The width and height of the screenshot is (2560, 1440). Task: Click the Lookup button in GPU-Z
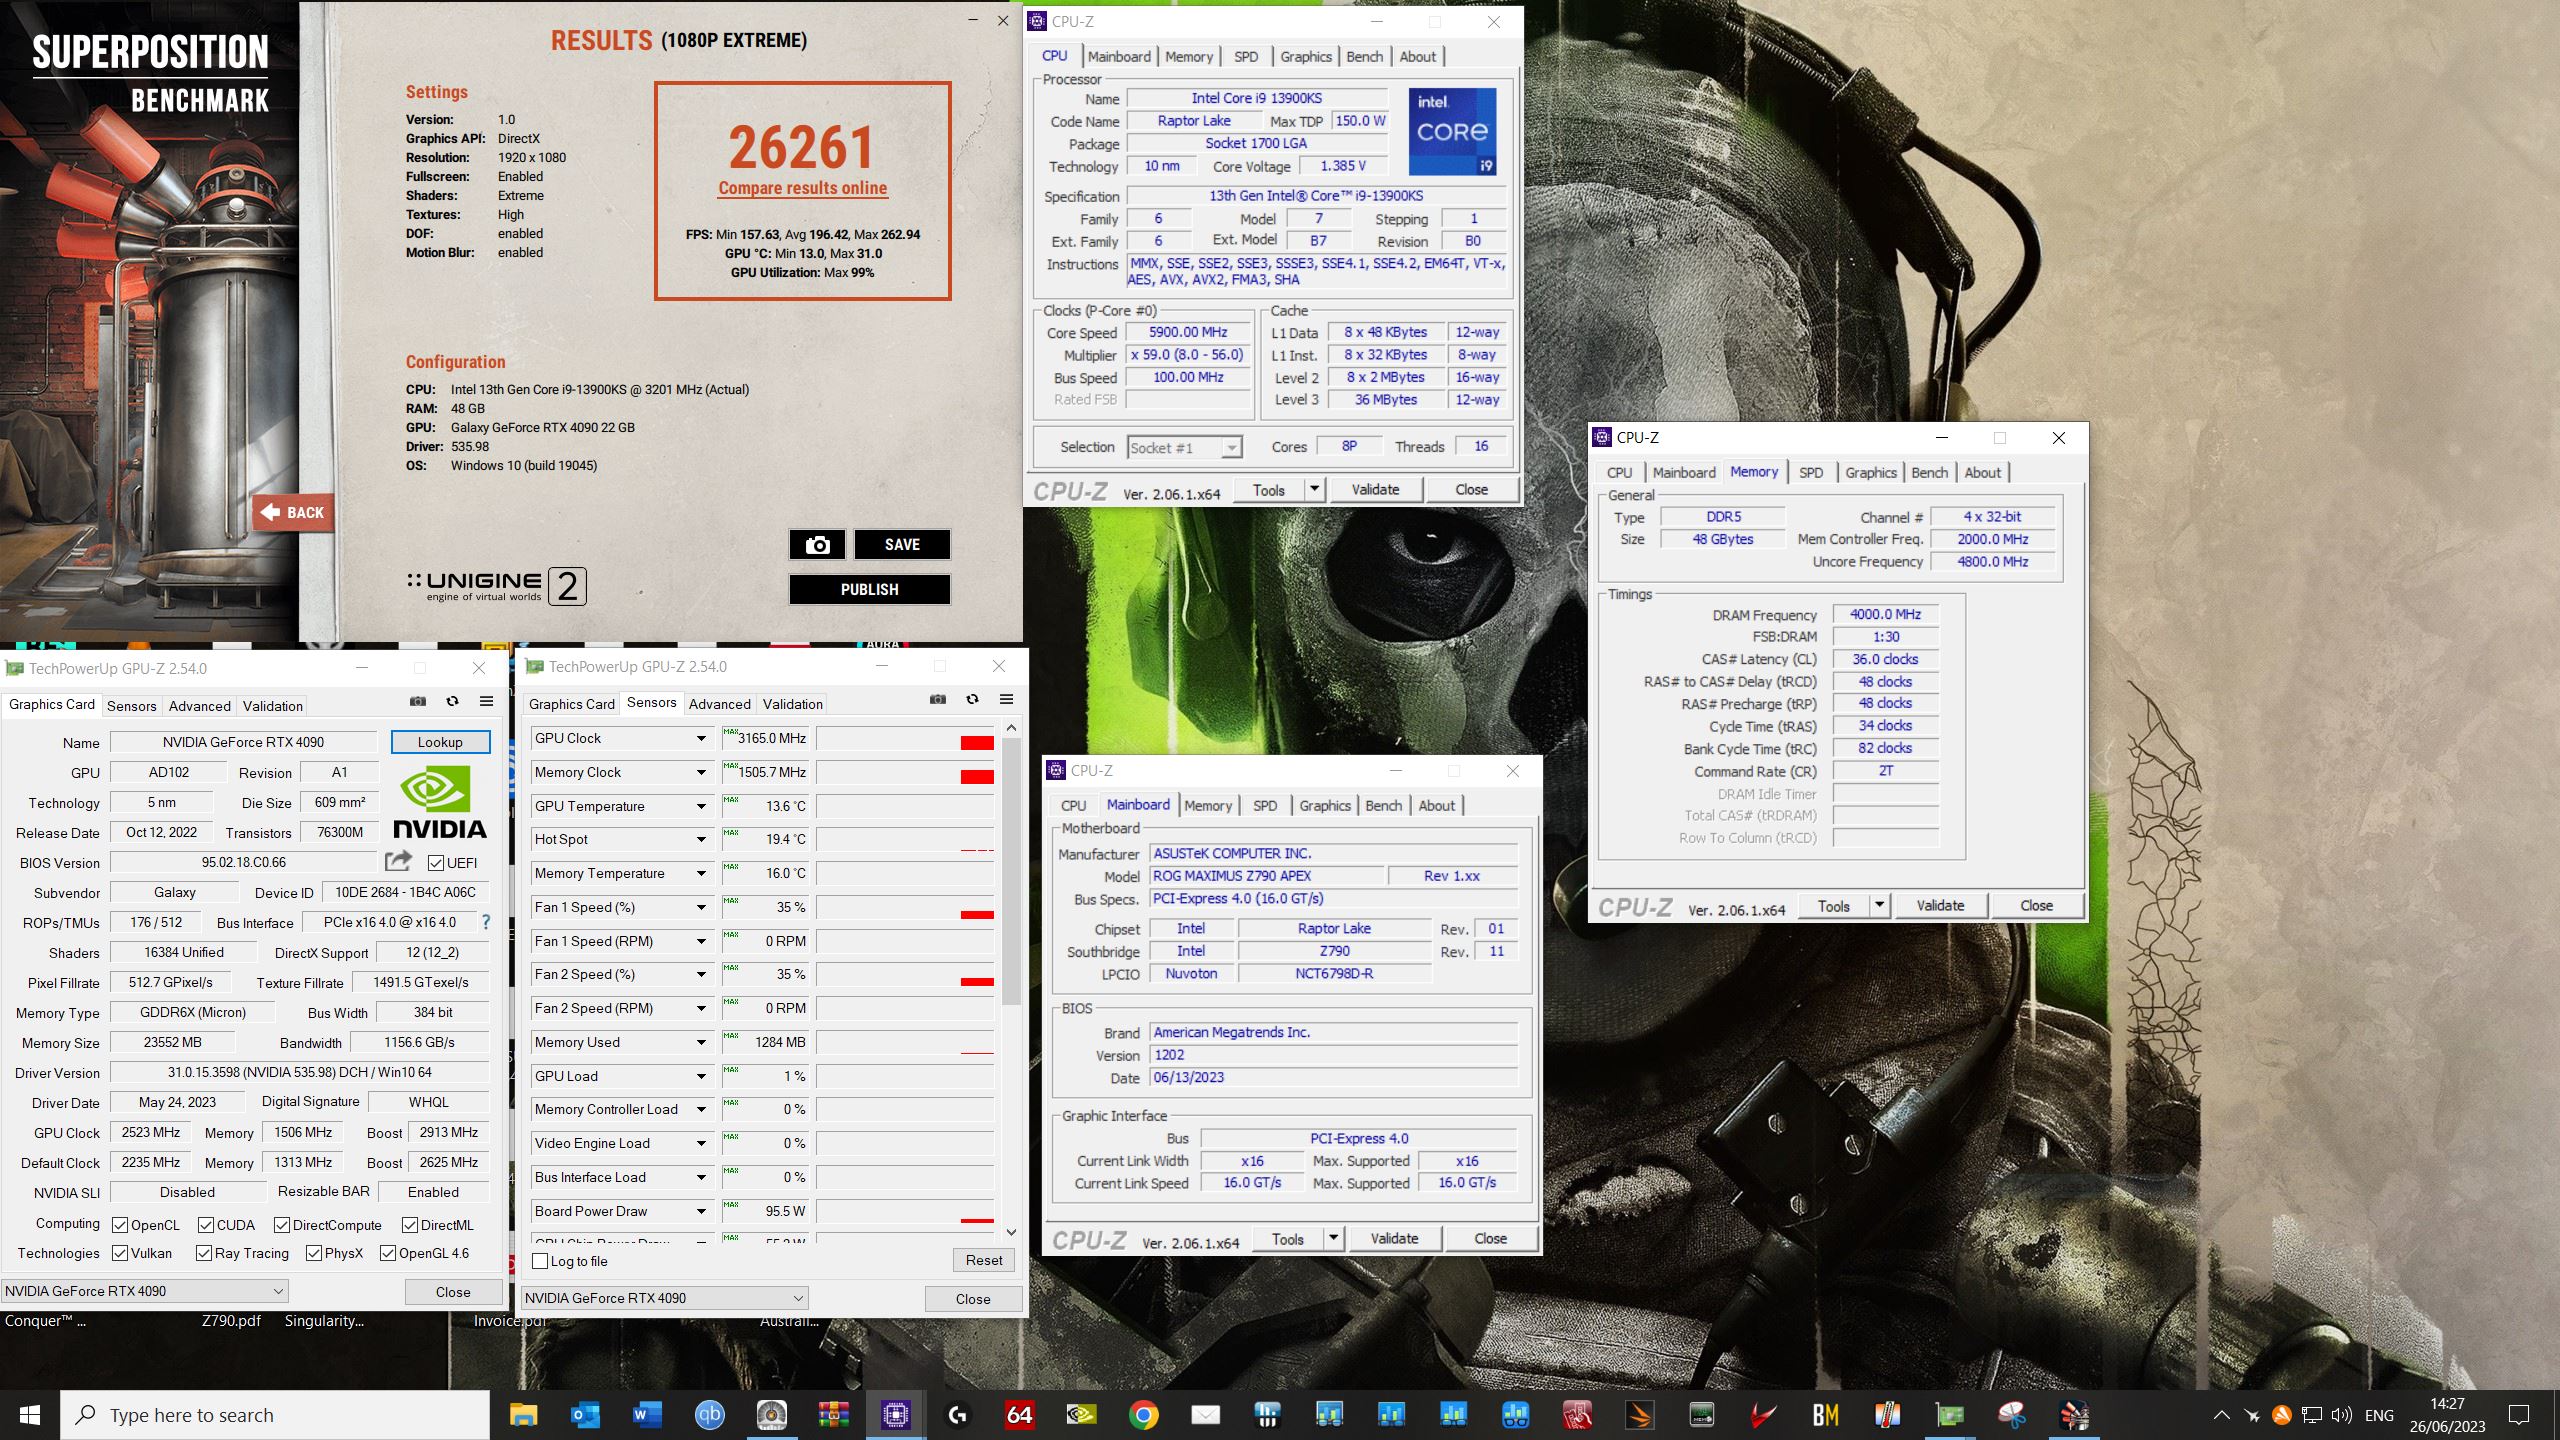click(x=440, y=742)
